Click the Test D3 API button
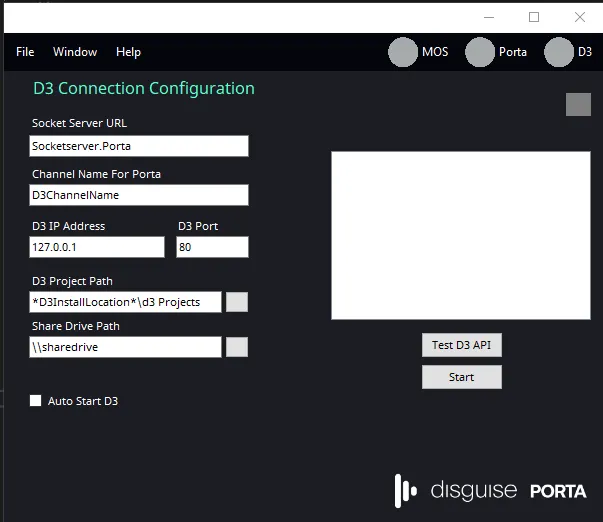 (461, 345)
